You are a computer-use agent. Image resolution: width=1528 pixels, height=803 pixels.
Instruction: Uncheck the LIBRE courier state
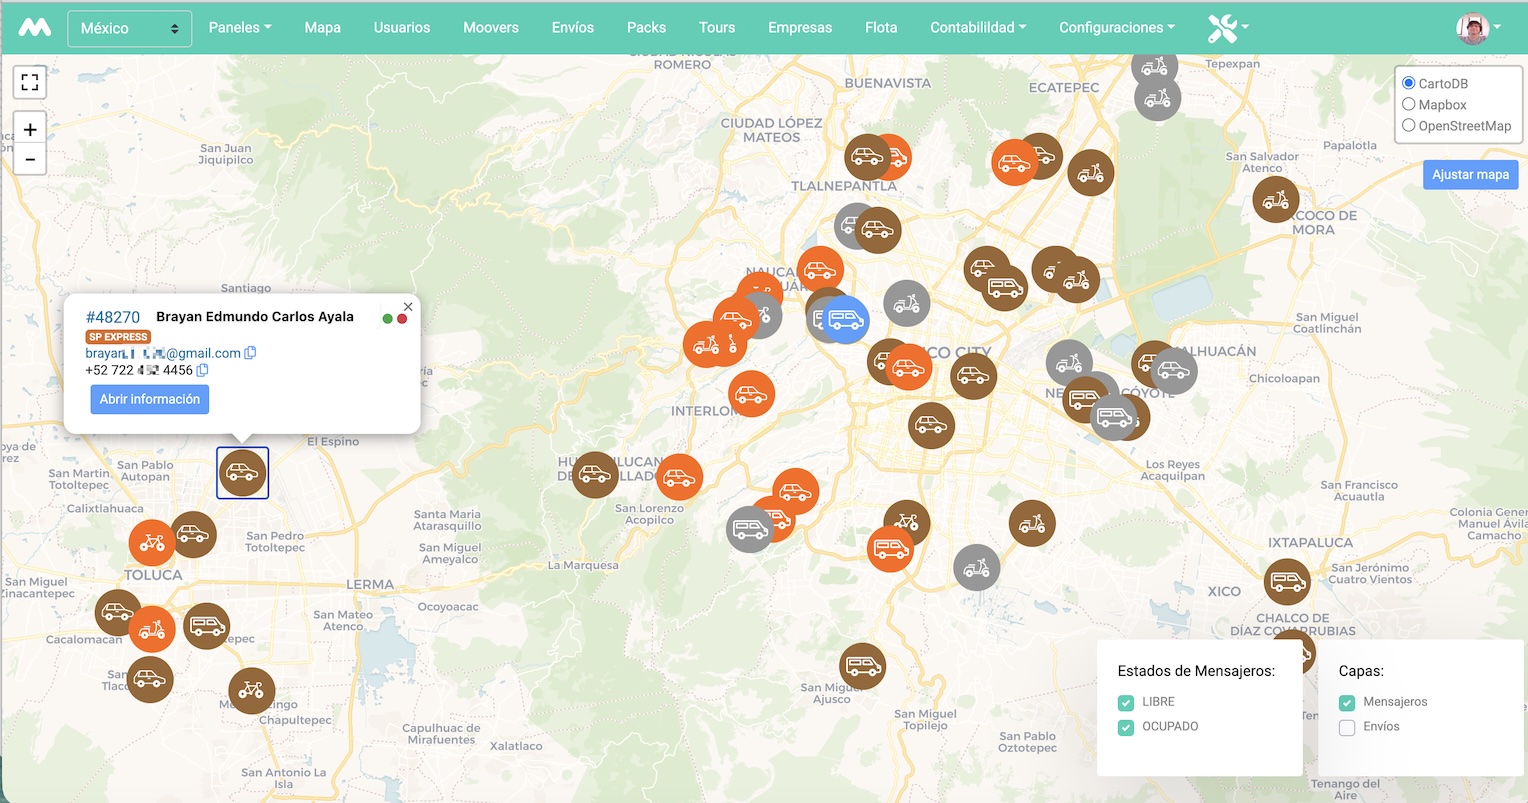pos(1127,702)
